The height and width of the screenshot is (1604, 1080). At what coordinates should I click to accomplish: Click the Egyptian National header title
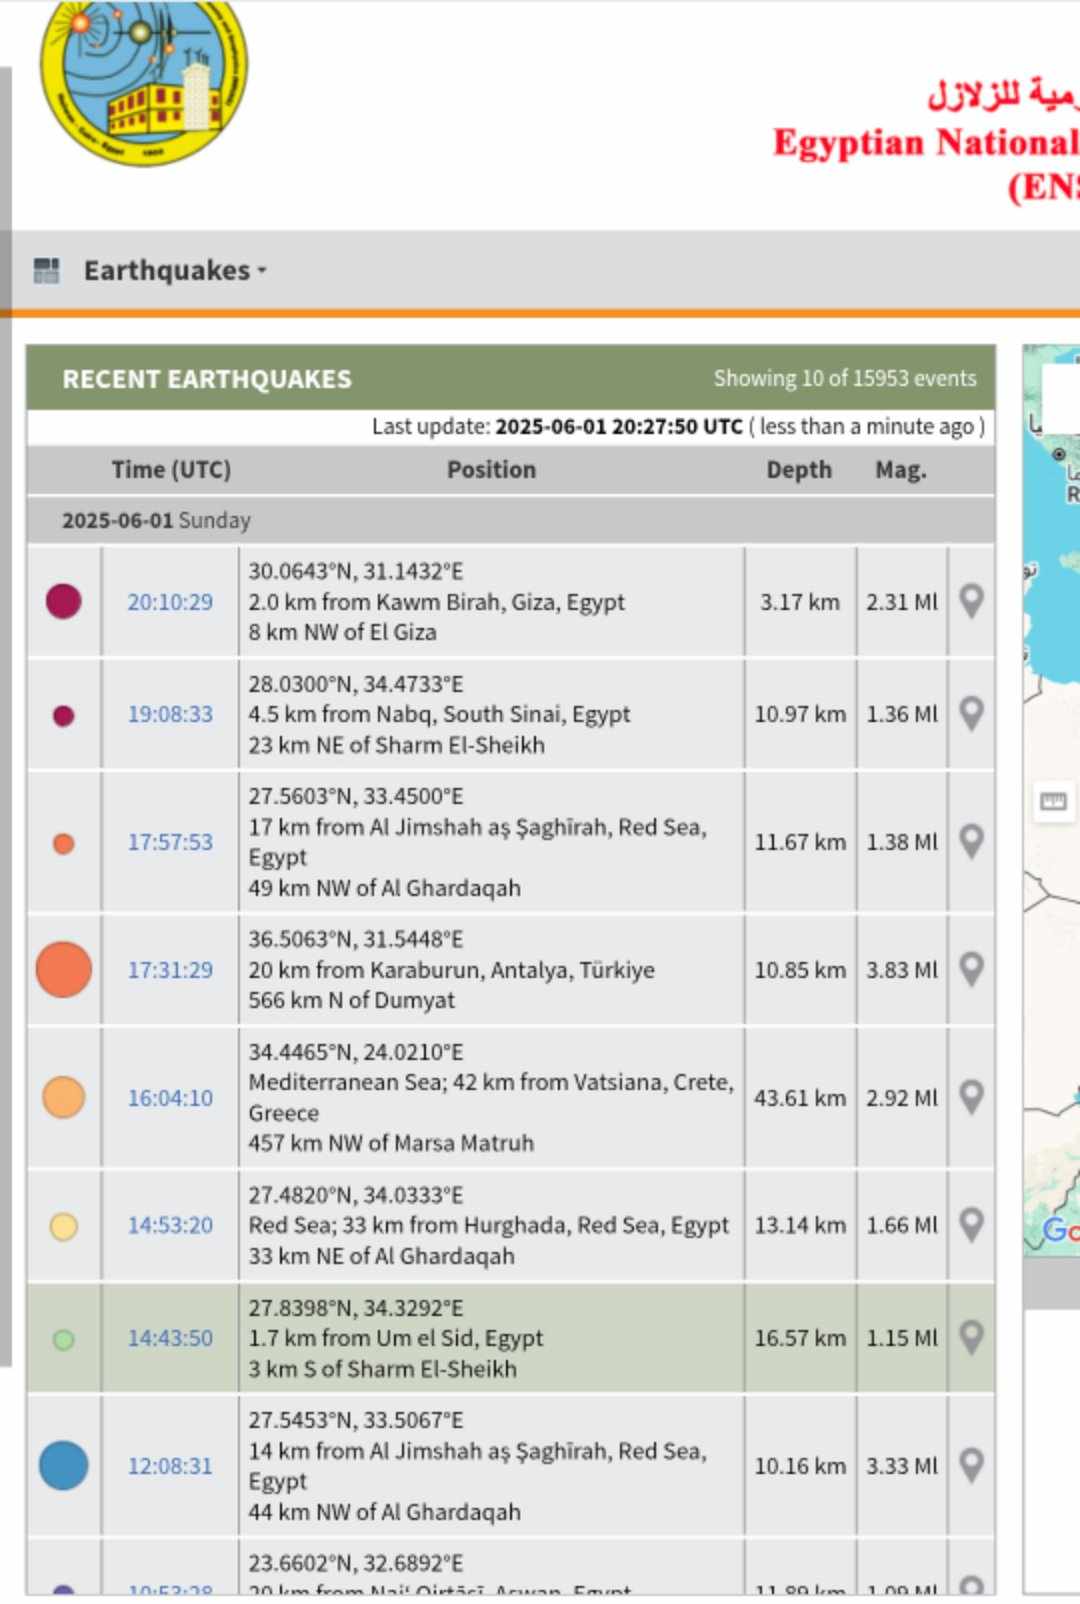click(x=926, y=142)
